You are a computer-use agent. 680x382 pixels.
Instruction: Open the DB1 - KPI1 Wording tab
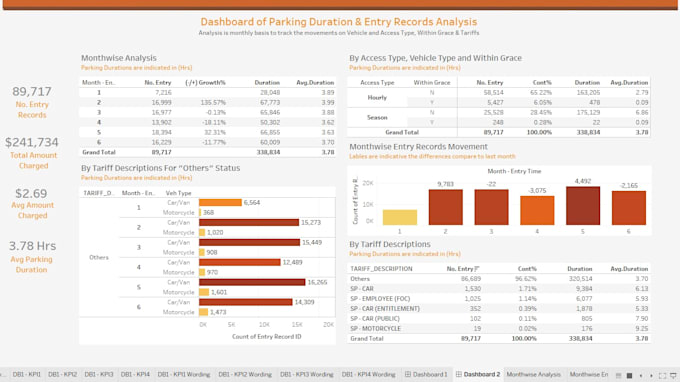tap(183, 374)
